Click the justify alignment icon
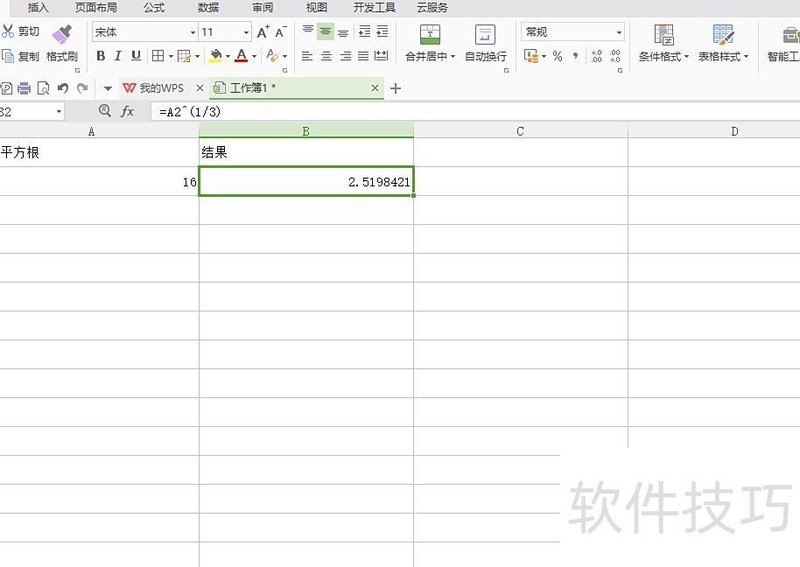800x567 pixels. click(363, 56)
